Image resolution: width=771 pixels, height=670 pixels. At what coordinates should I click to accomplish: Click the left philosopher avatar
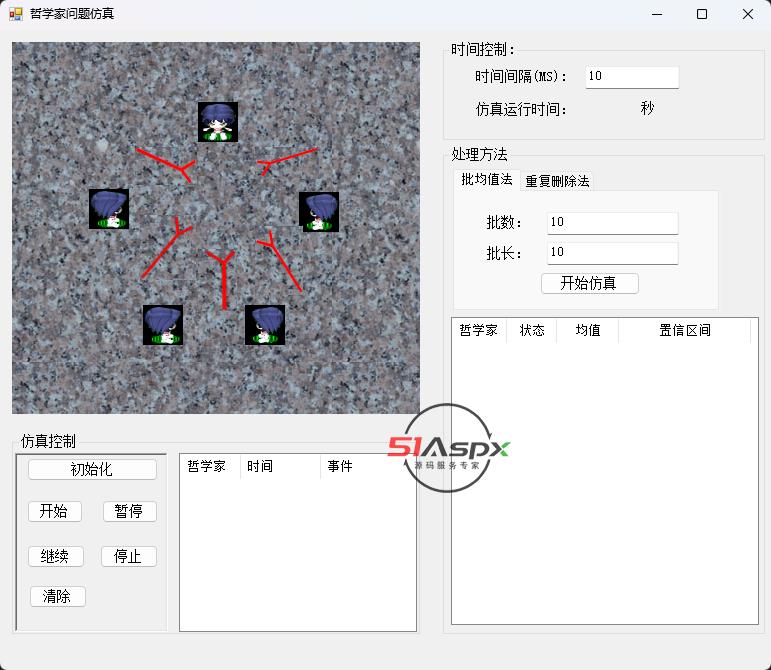(x=109, y=209)
